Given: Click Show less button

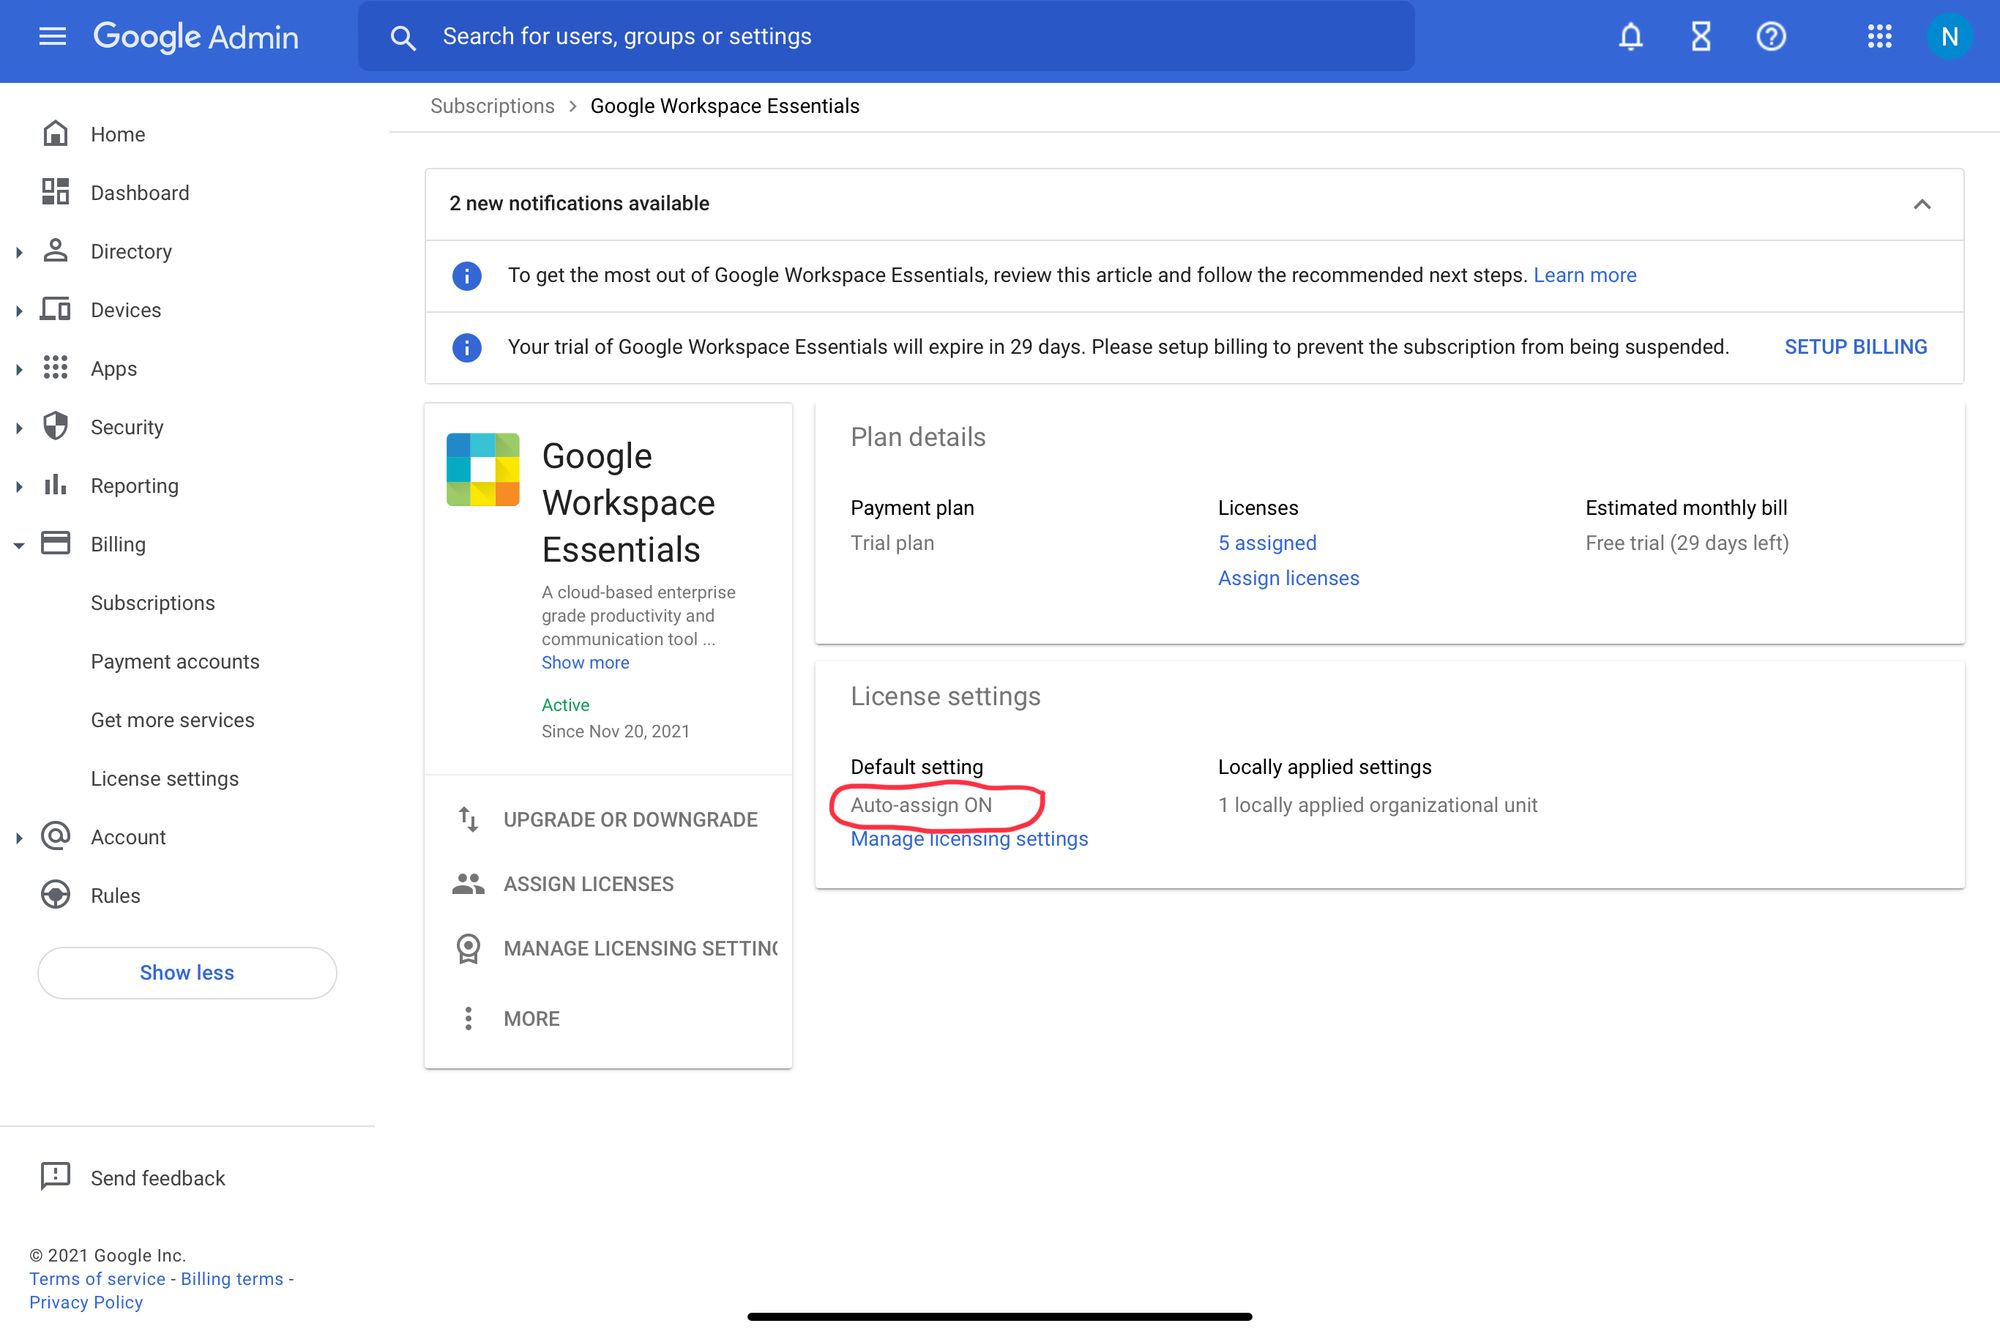Looking at the screenshot, I should click(187, 972).
